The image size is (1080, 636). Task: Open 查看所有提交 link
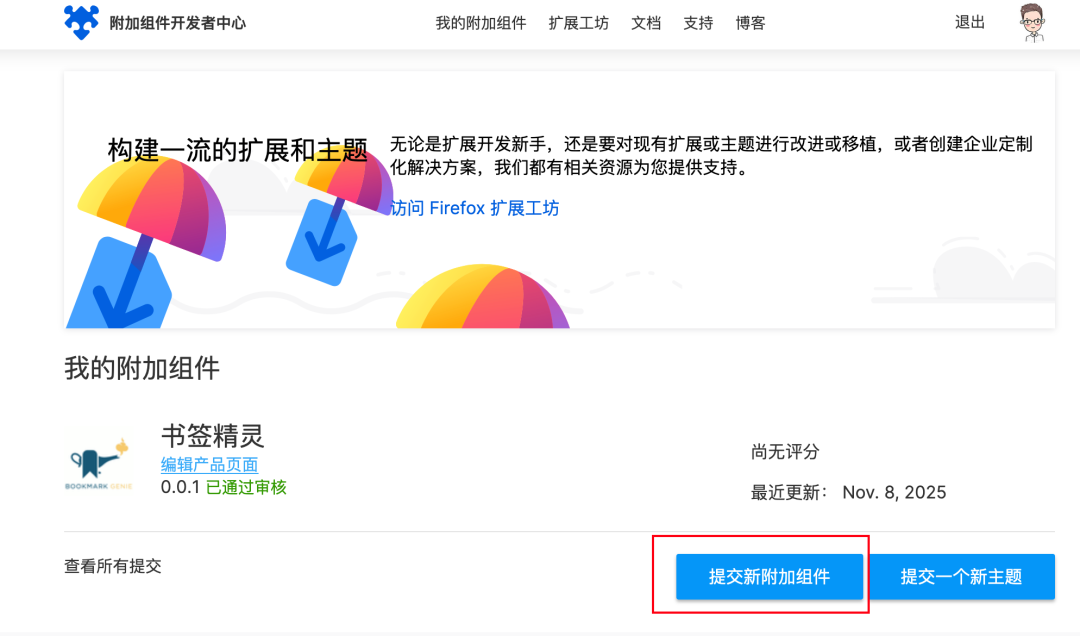113,566
